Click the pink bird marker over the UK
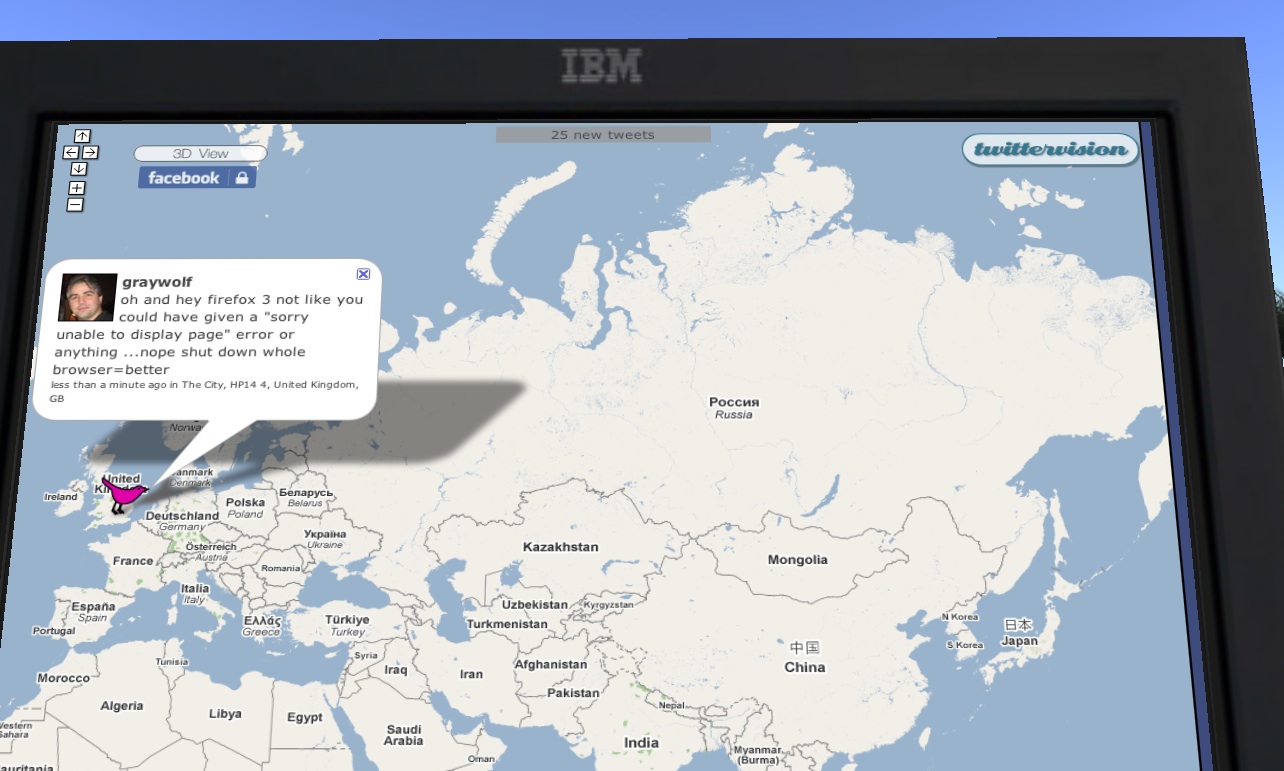The width and height of the screenshot is (1284, 771). click(x=124, y=494)
